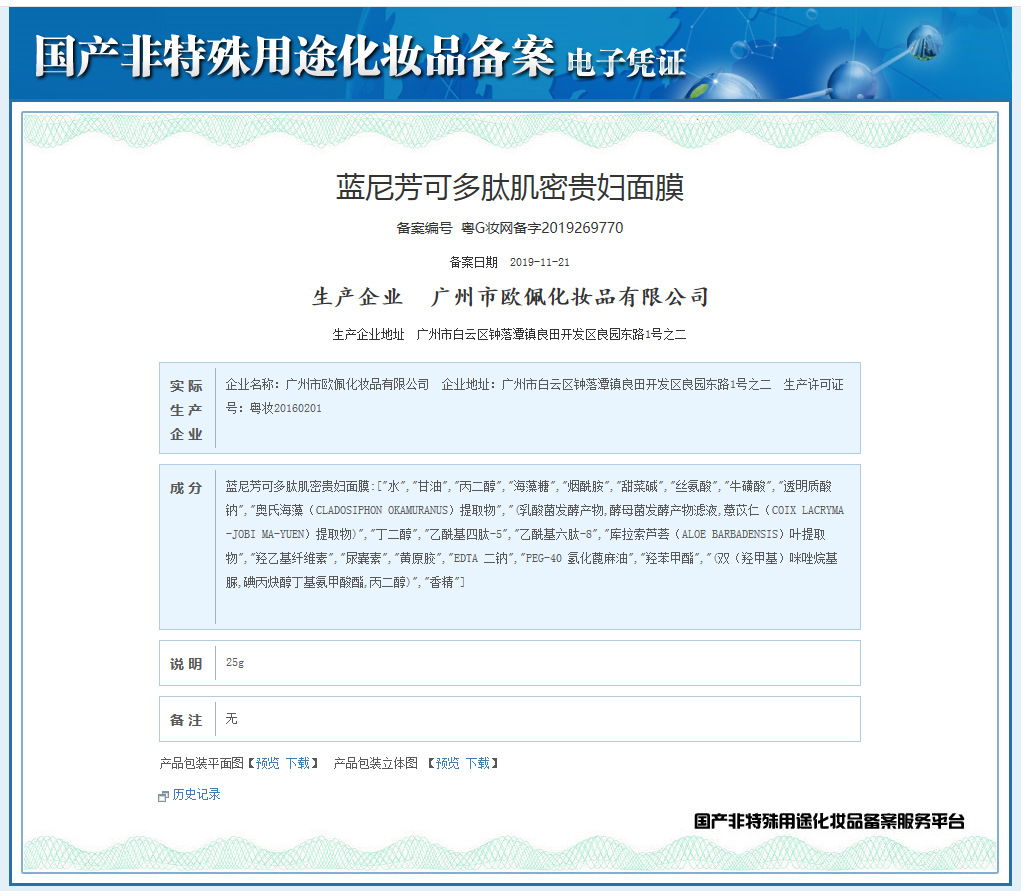Click the 实际生产企业 section label
The width and height of the screenshot is (1021, 891).
(x=186, y=409)
